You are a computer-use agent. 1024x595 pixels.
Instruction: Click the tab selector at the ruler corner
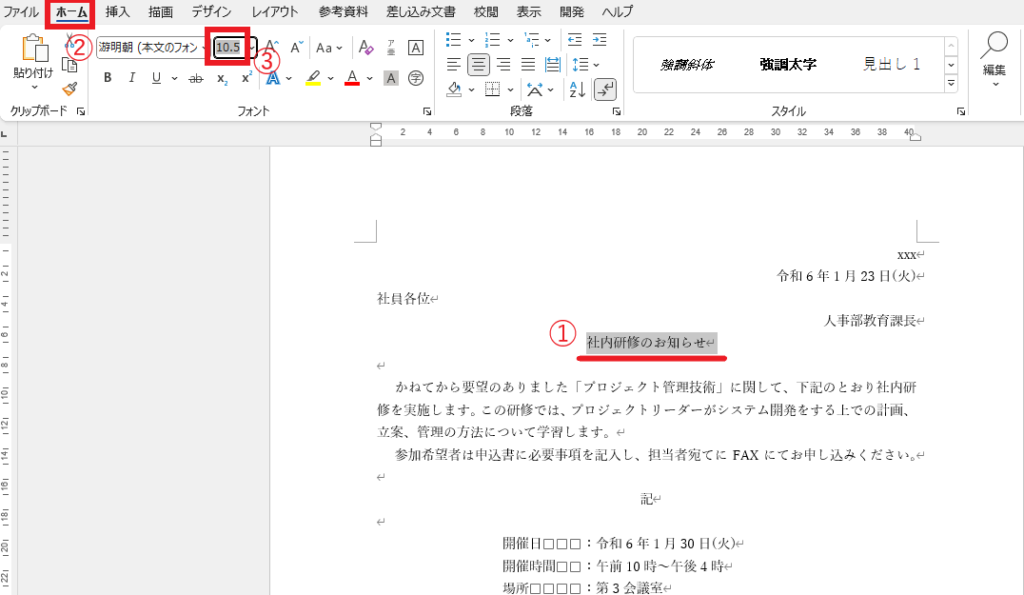point(5,134)
